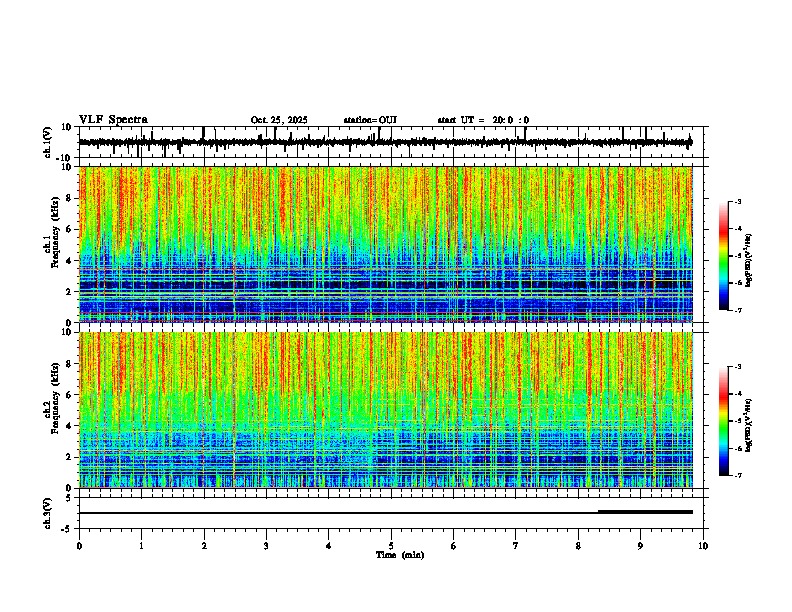Click the "-3" label on ch.2 colorbar
Screen dimensions: 792x612
(x=737, y=367)
